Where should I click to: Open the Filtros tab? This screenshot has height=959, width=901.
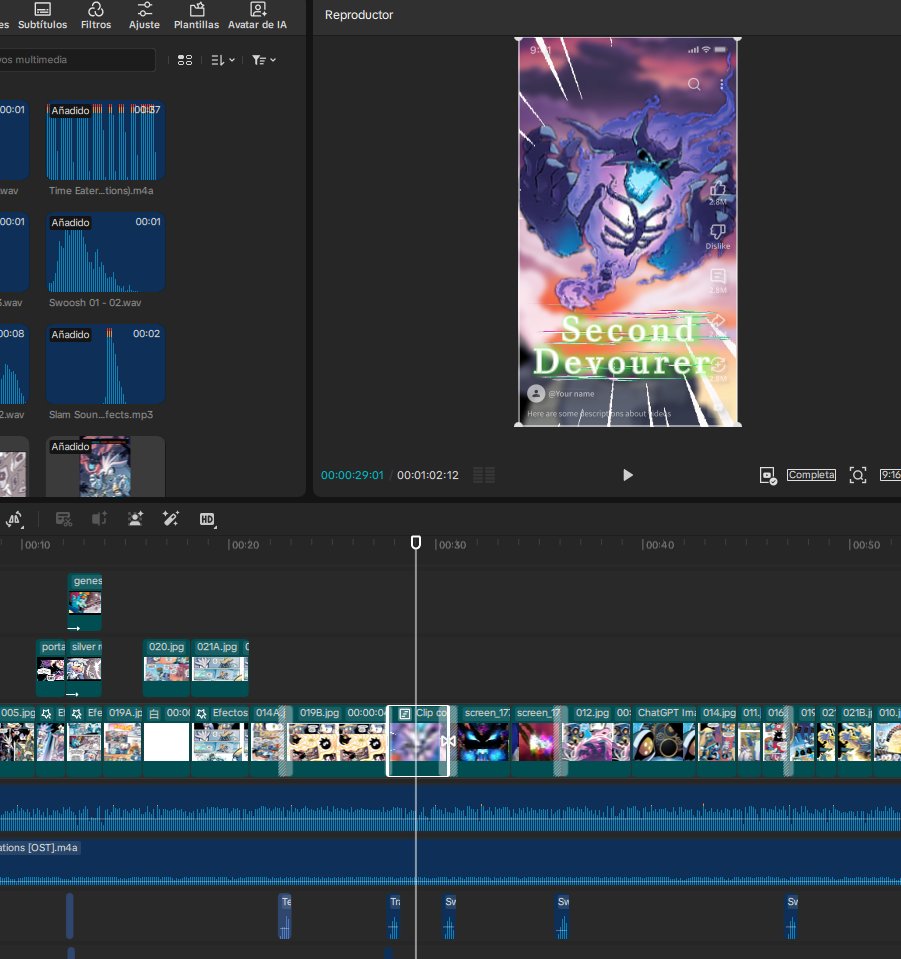pyautogui.click(x=96, y=16)
